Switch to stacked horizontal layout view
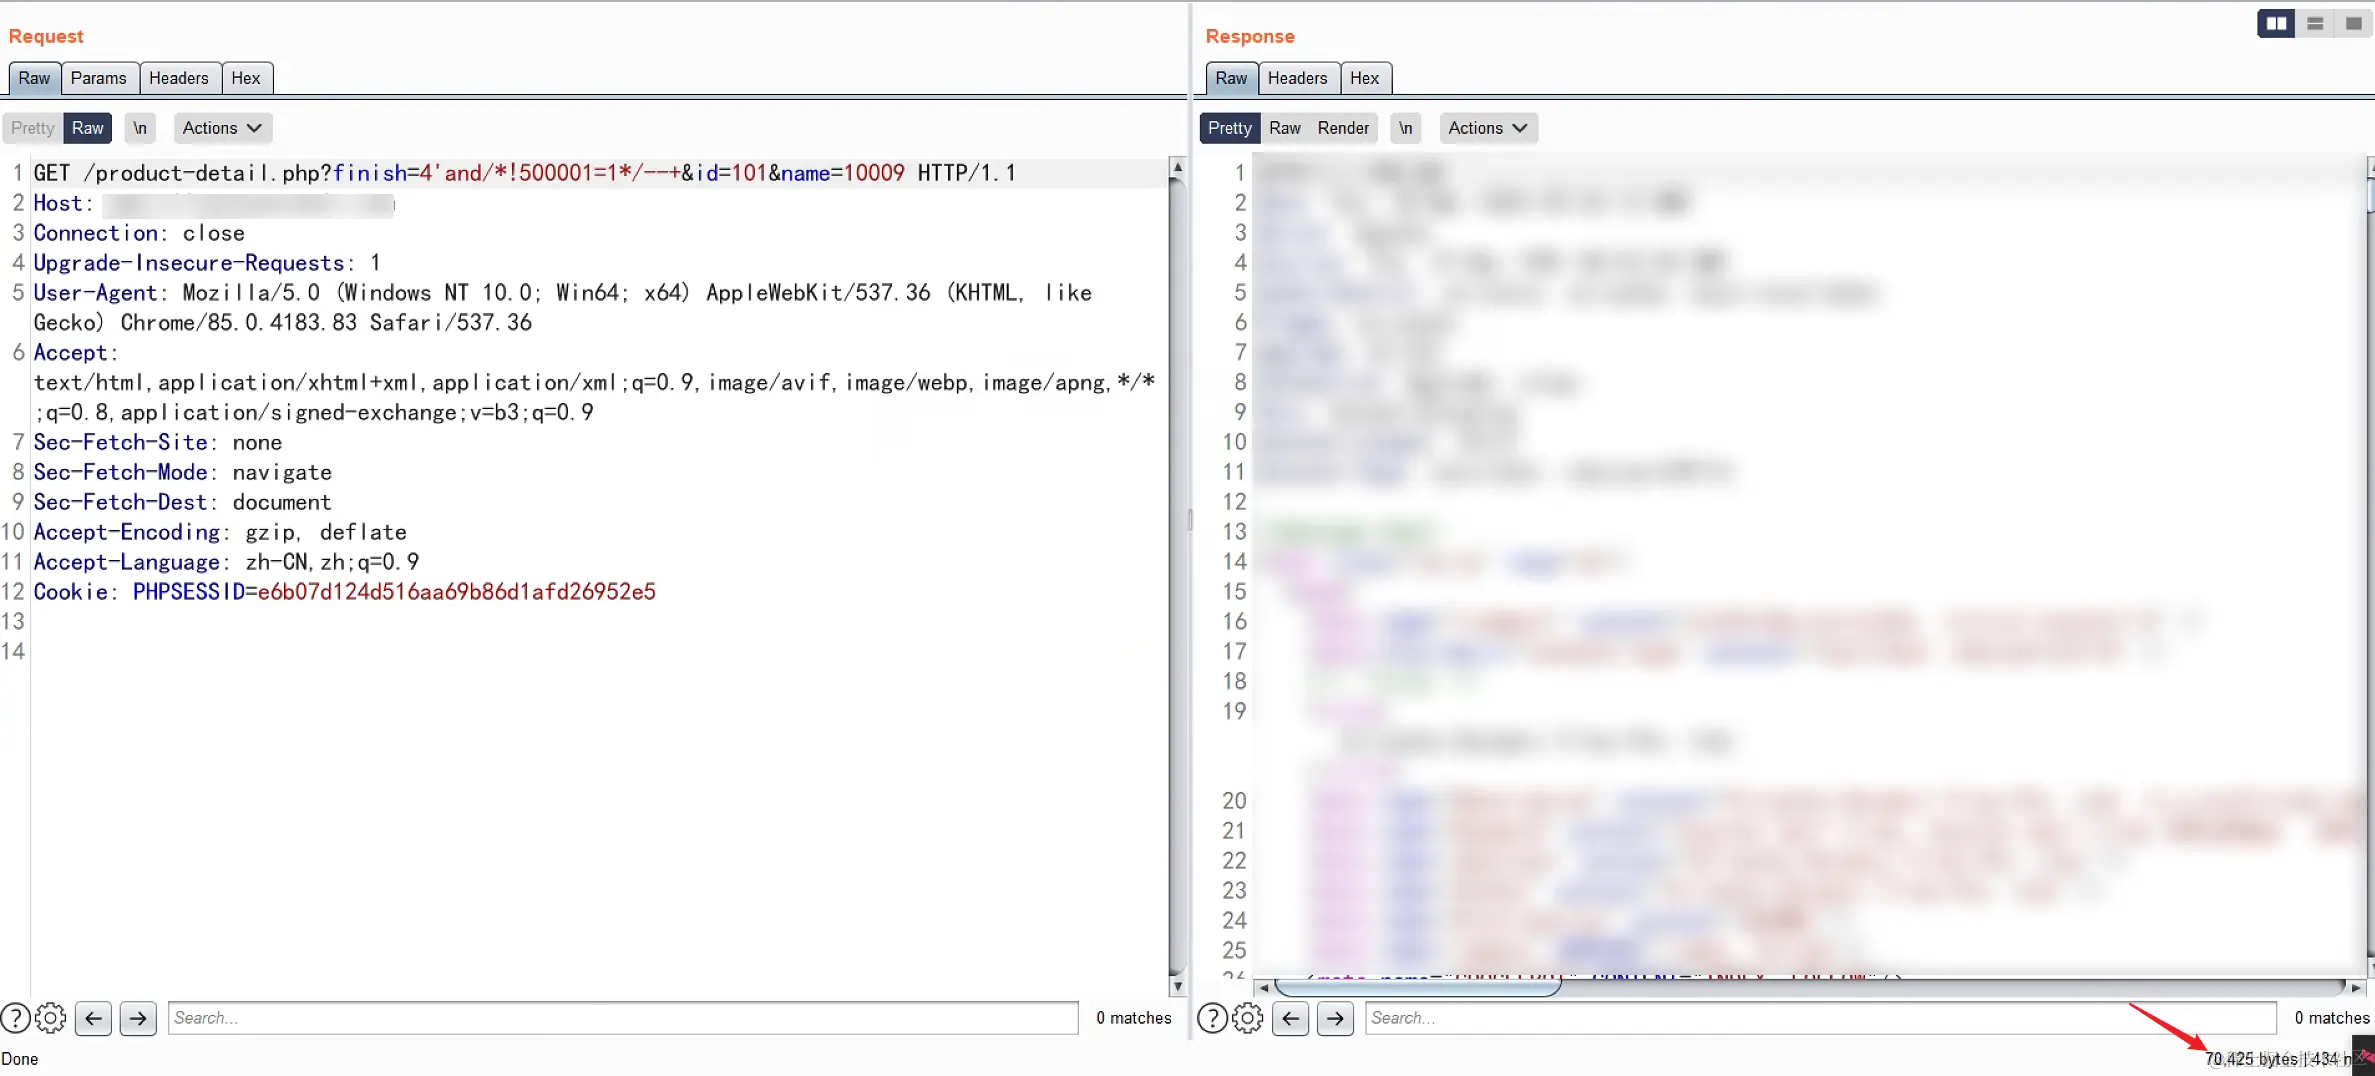This screenshot has width=2375, height=1076. pos(2315,23)
